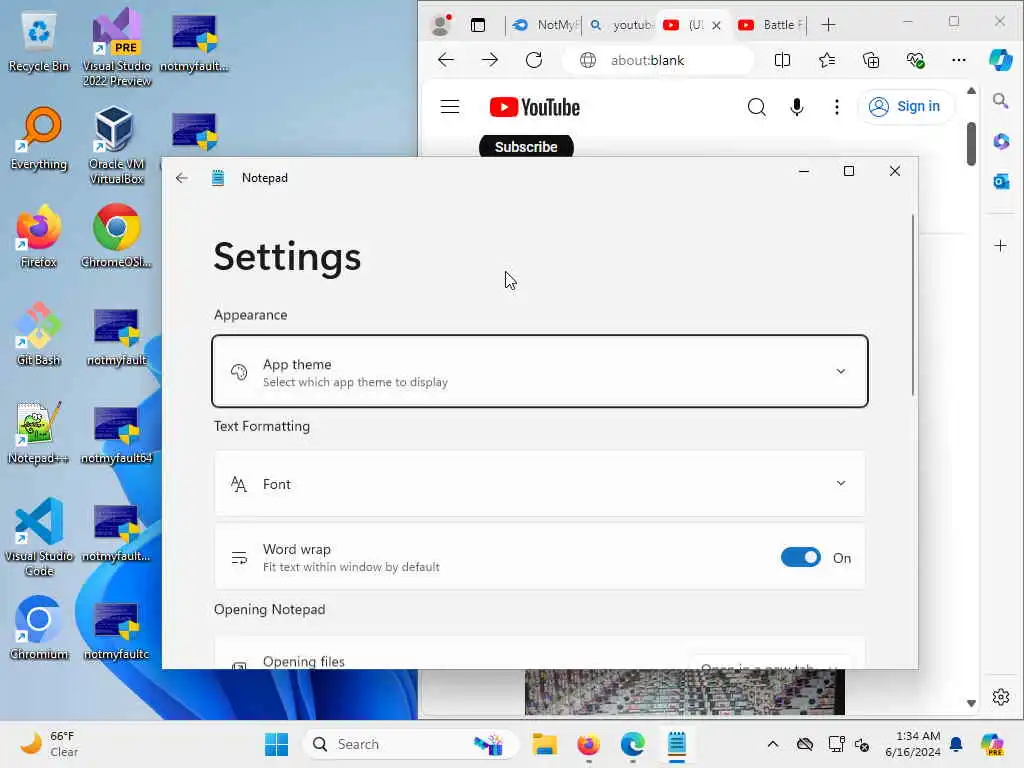1024x768 pixels.
Task: Toggle Edge split screen icon
Action: coord(782,60)
